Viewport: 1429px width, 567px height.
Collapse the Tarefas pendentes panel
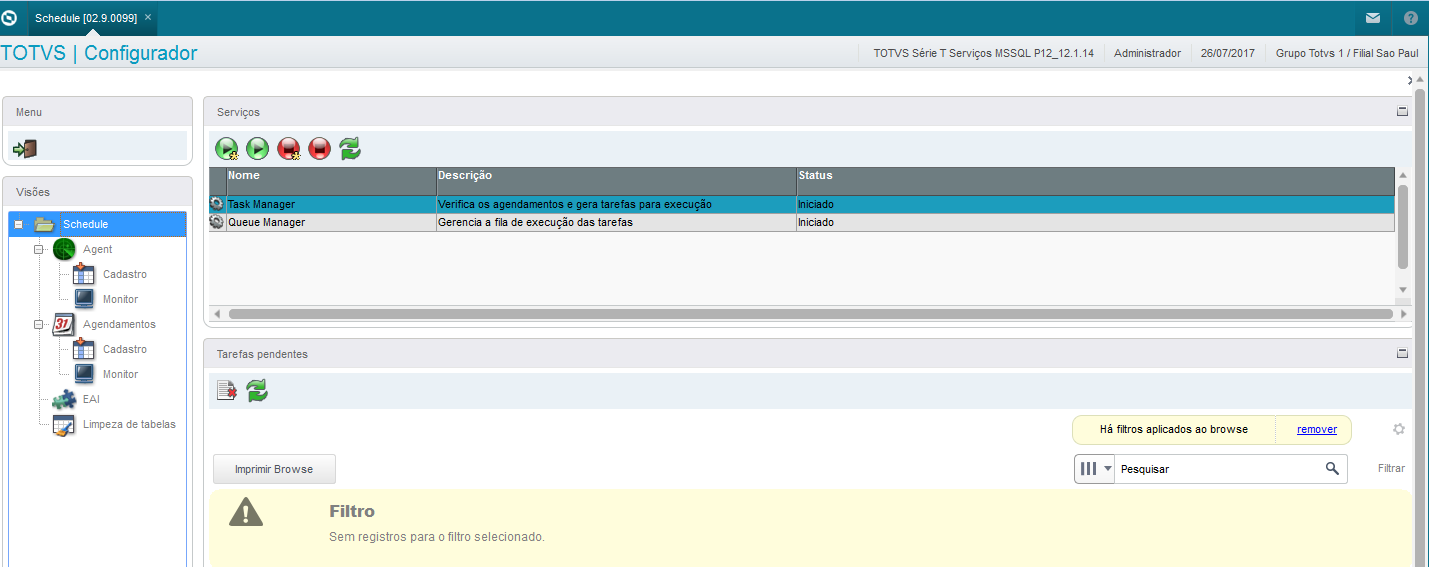coord(1402,353)
